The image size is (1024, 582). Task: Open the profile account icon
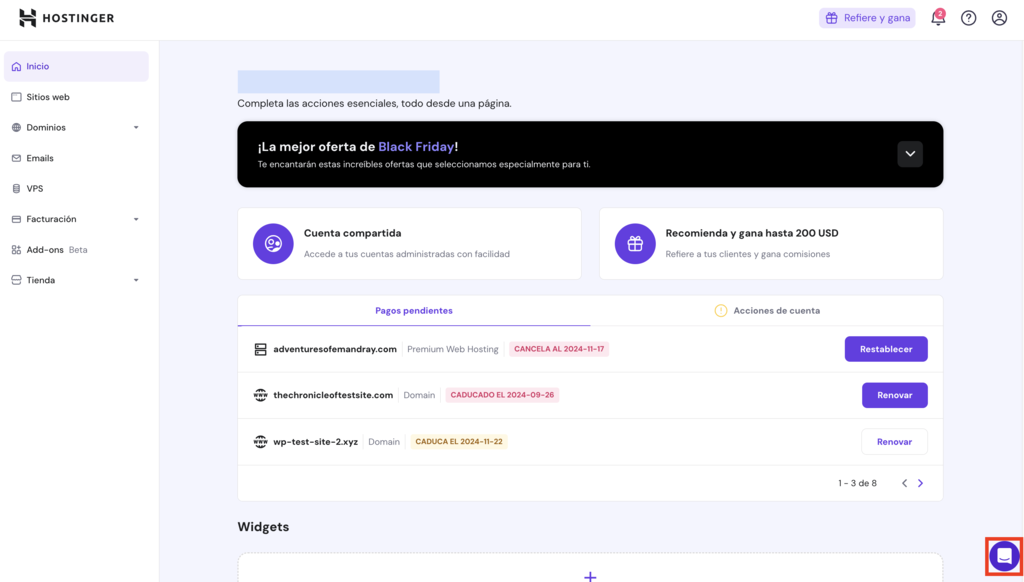point(999,18)
